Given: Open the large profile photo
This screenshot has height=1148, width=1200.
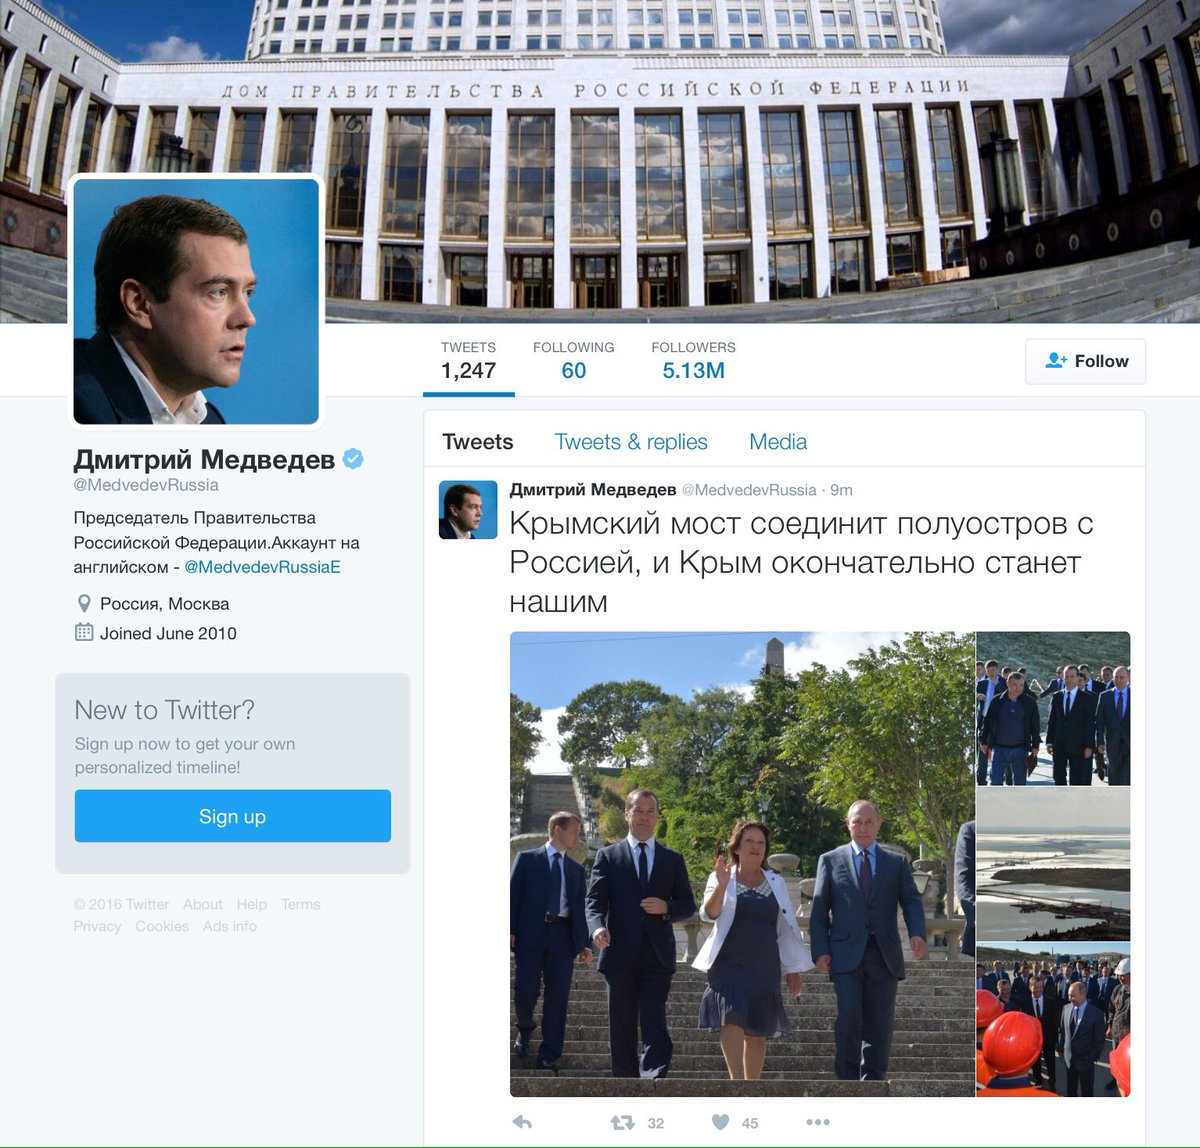Looking at the screenshot, I should pyautogui.click(x=196, y=301).
